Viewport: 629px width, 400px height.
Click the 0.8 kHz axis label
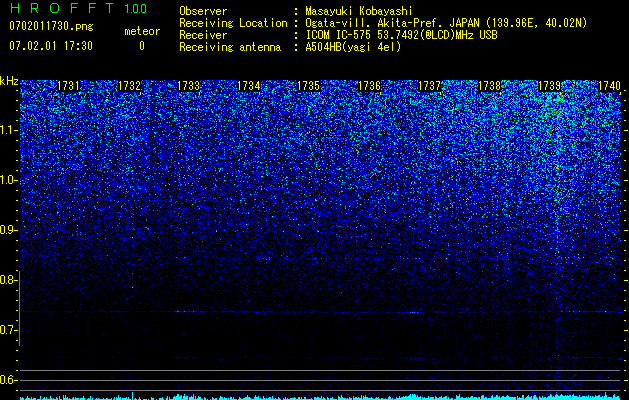click(x=9, y=280)
